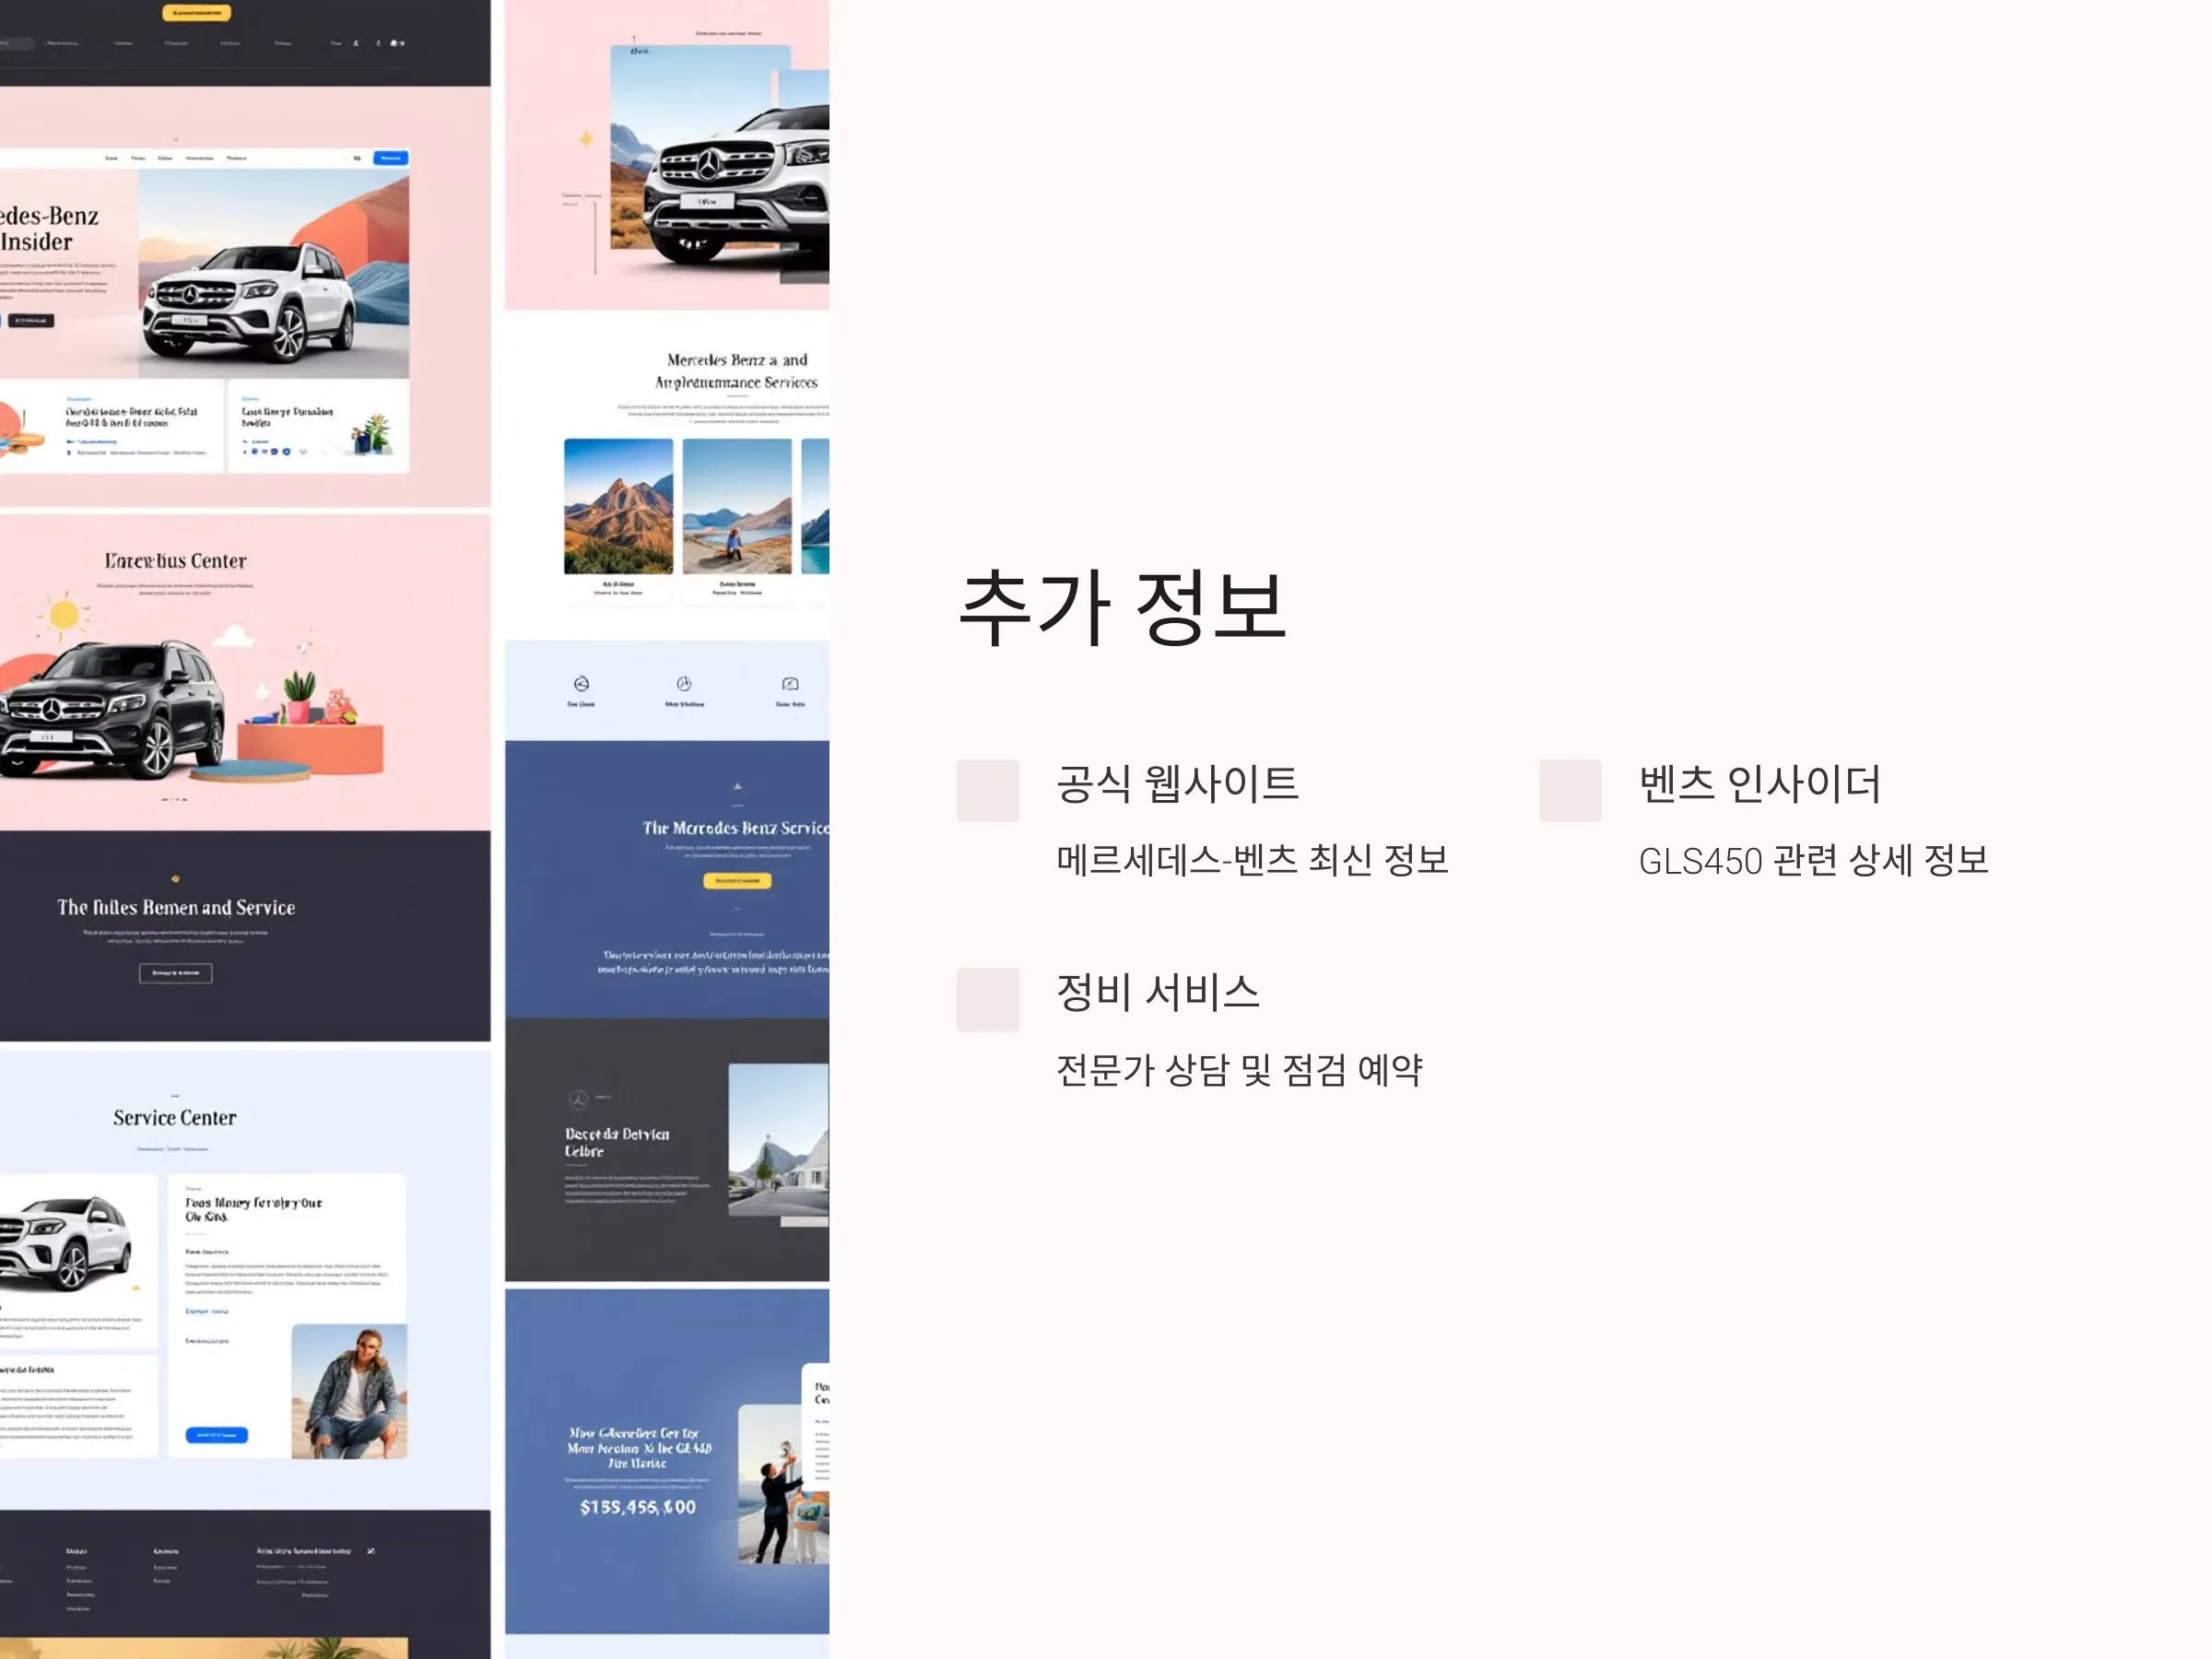Click the square icon beside 정비 서비스
The height and width of the screenshot is (1659, 2212).
tap(987, 999)
